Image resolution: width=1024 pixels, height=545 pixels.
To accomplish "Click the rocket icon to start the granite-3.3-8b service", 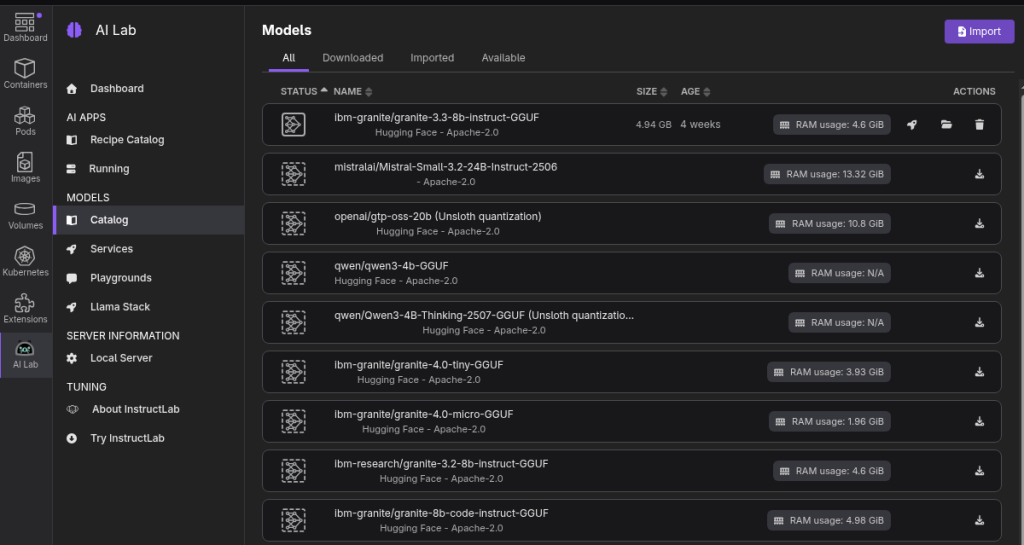I will click(912, 125).
